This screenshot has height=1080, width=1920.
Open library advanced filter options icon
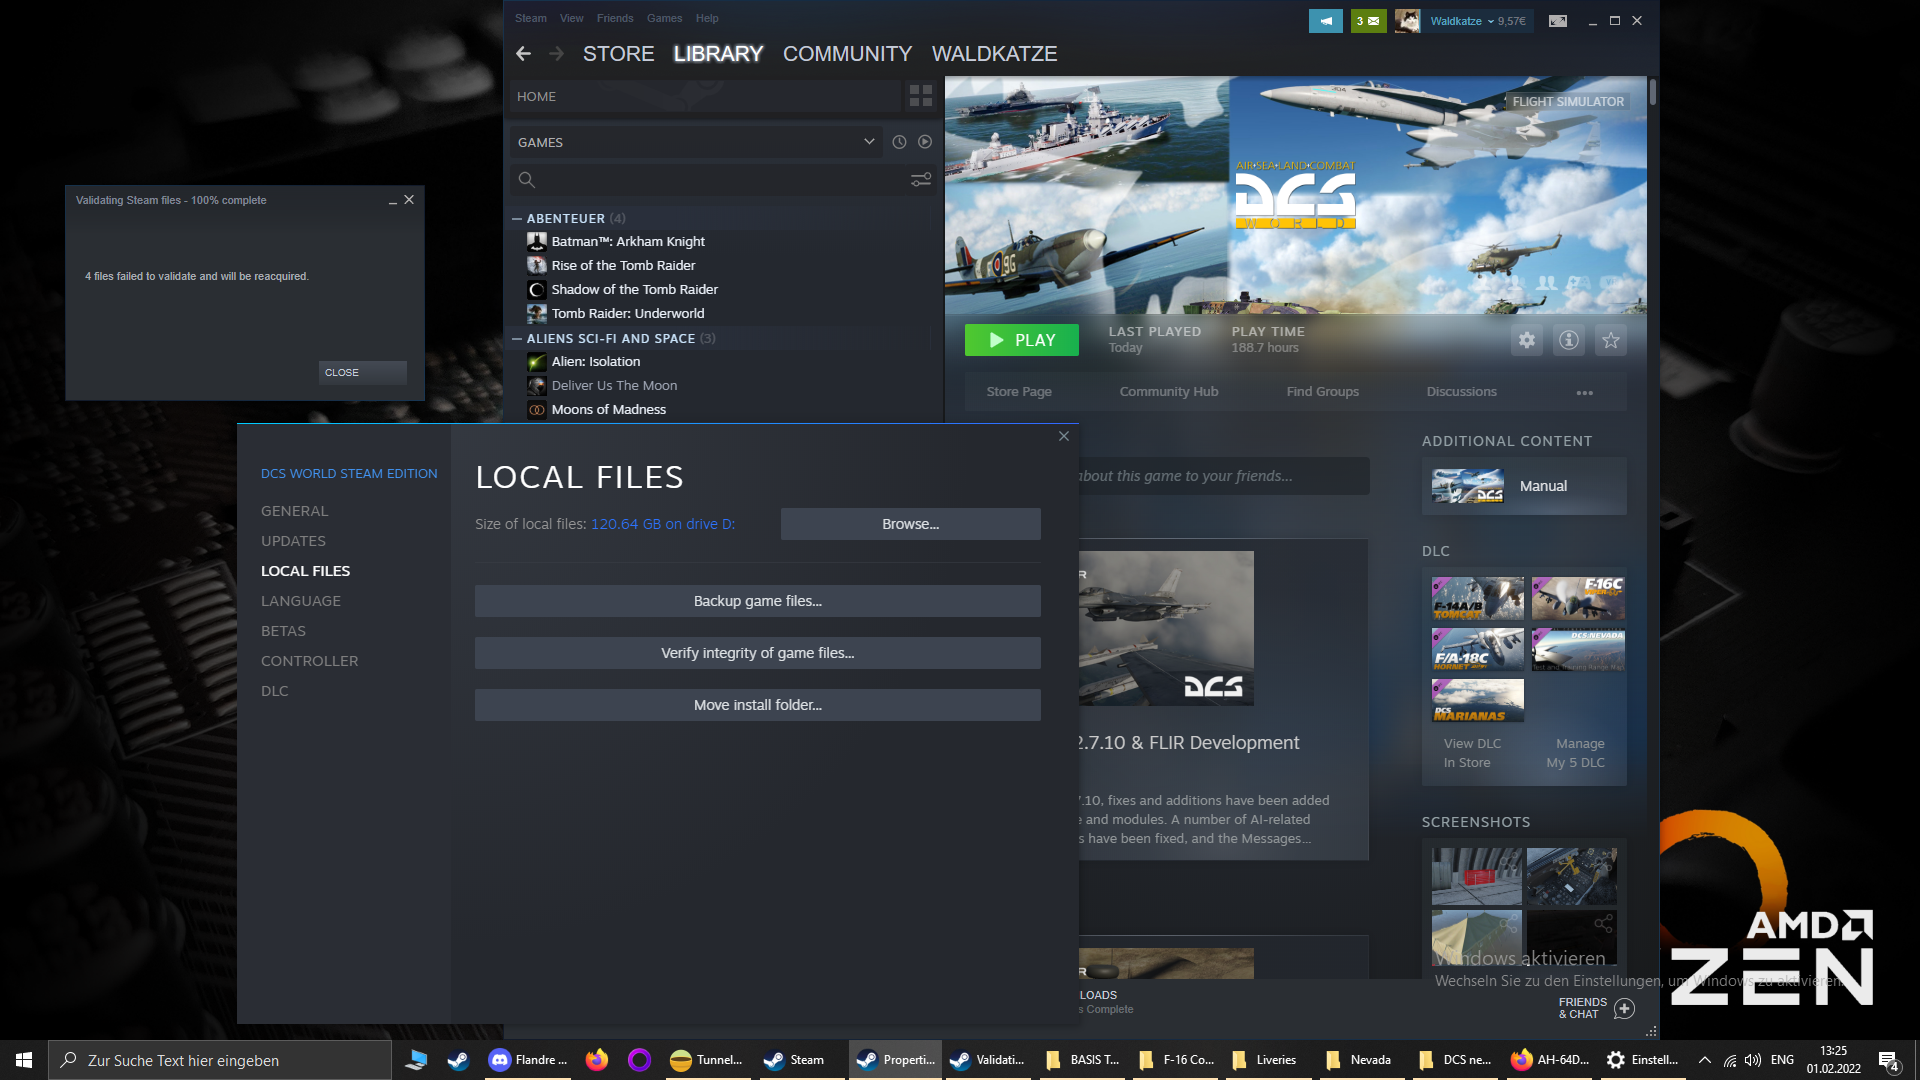(x=921, y=180)
